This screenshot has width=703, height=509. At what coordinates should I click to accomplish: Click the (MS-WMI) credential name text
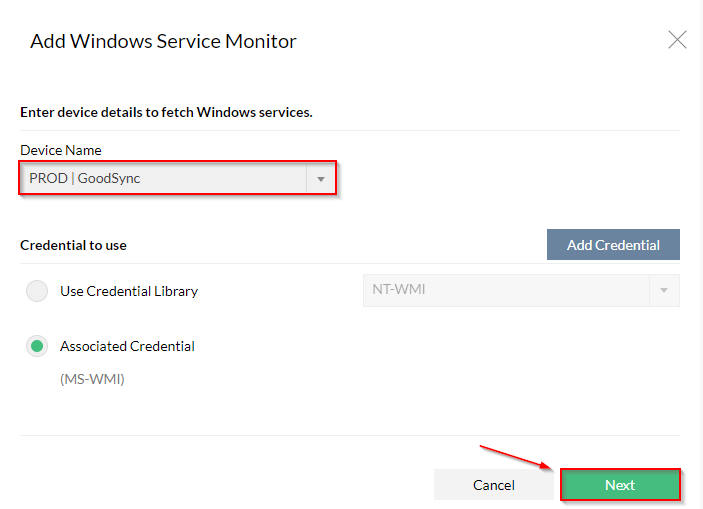point(92,379)
